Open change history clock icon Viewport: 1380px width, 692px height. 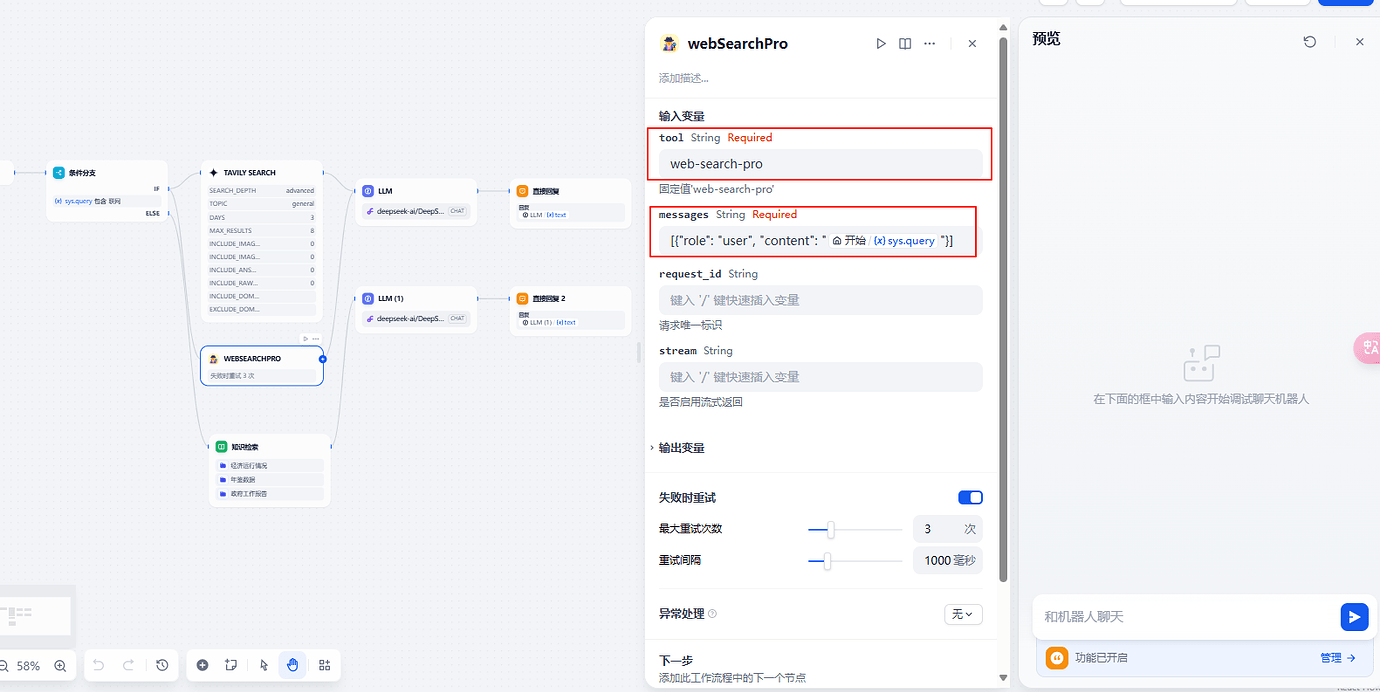pos(162,665)
